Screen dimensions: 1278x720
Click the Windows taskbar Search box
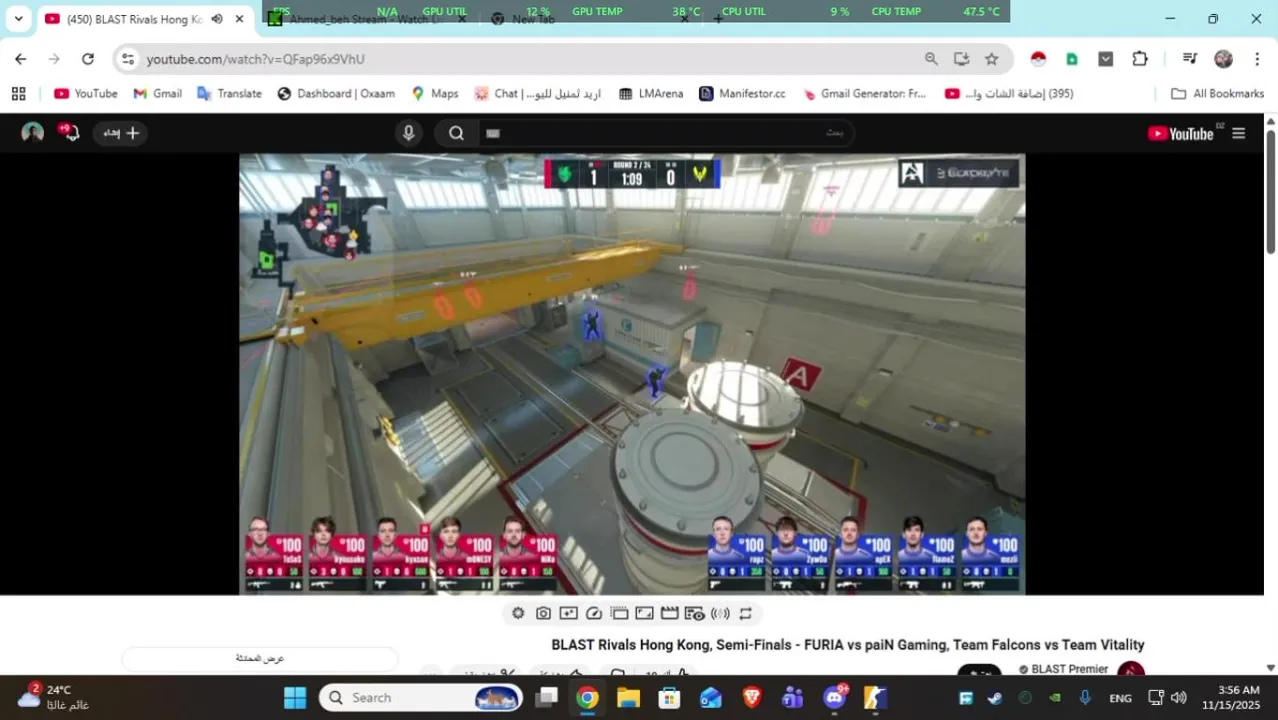[421, 697]
